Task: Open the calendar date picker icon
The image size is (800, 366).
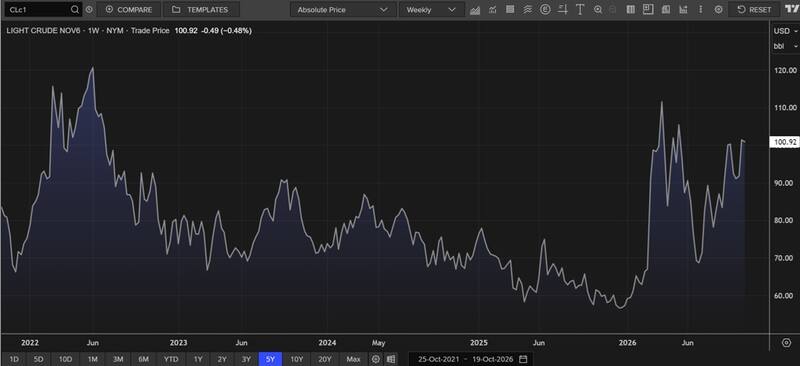Action: (523, 359)
